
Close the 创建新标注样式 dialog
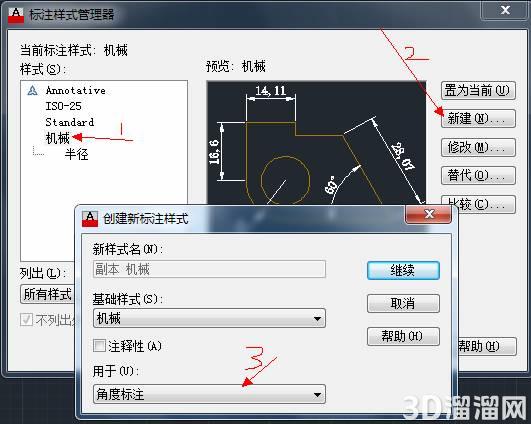pyautogui.click(x=428, y=214)
